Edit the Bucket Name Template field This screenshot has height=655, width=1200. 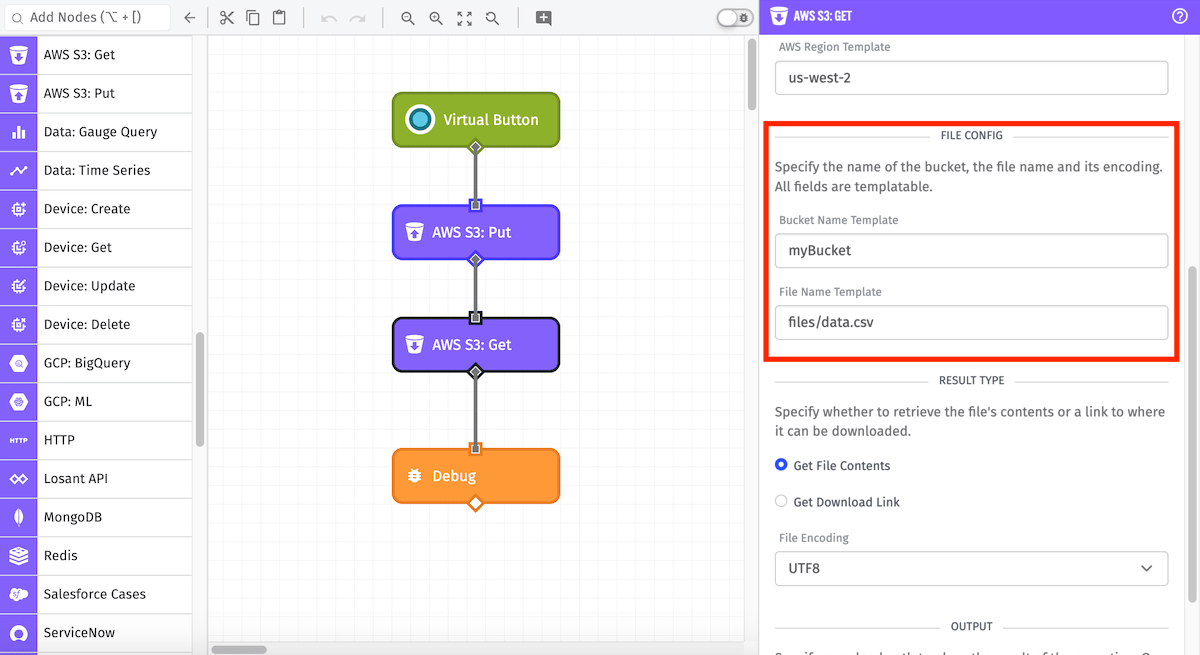pyautogui.click(x=971, y=251)
